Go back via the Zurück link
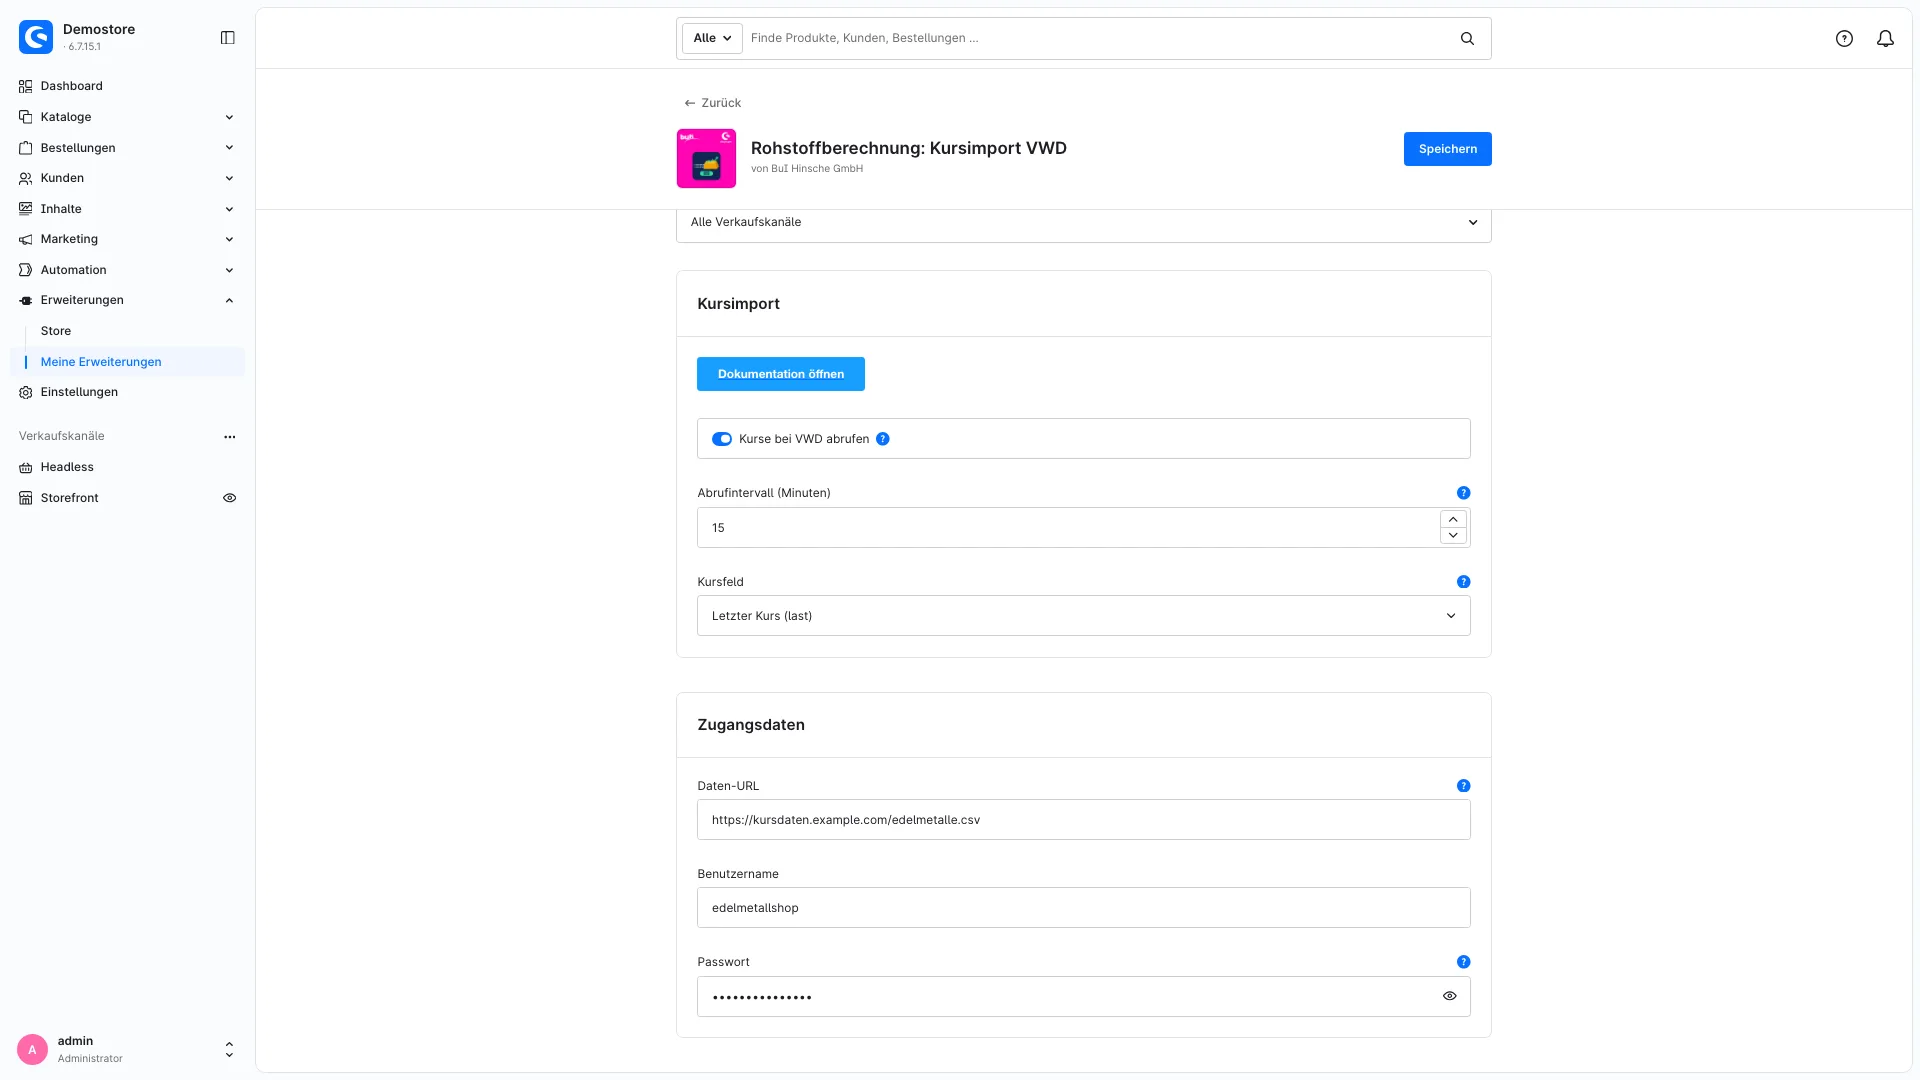1920x1080 pixels. 712,103
